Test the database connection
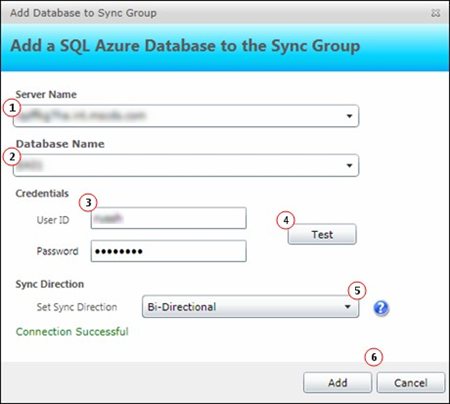 click(322, 234)
